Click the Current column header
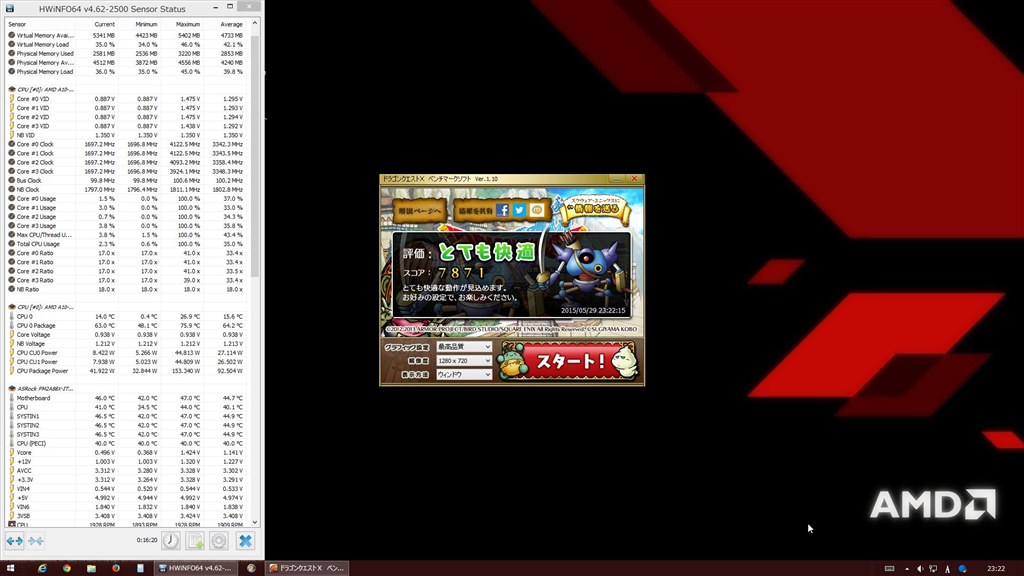Viewport: 1024px width, 576px height. coord(97,24)
